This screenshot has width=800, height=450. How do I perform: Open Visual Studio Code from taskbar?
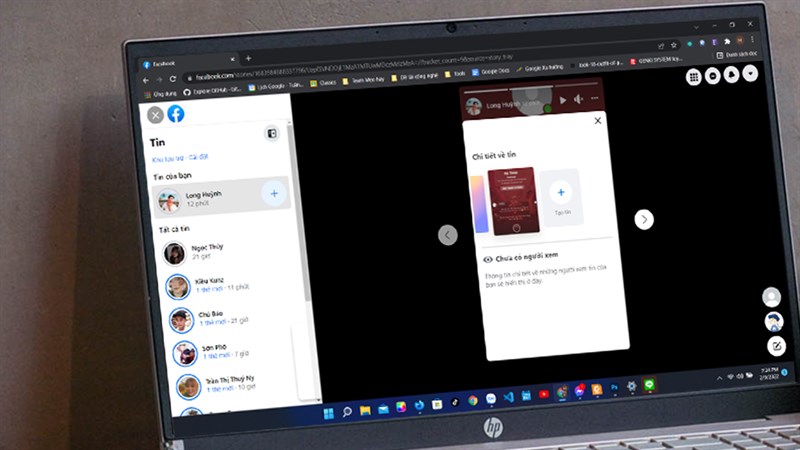pos(509,396)
